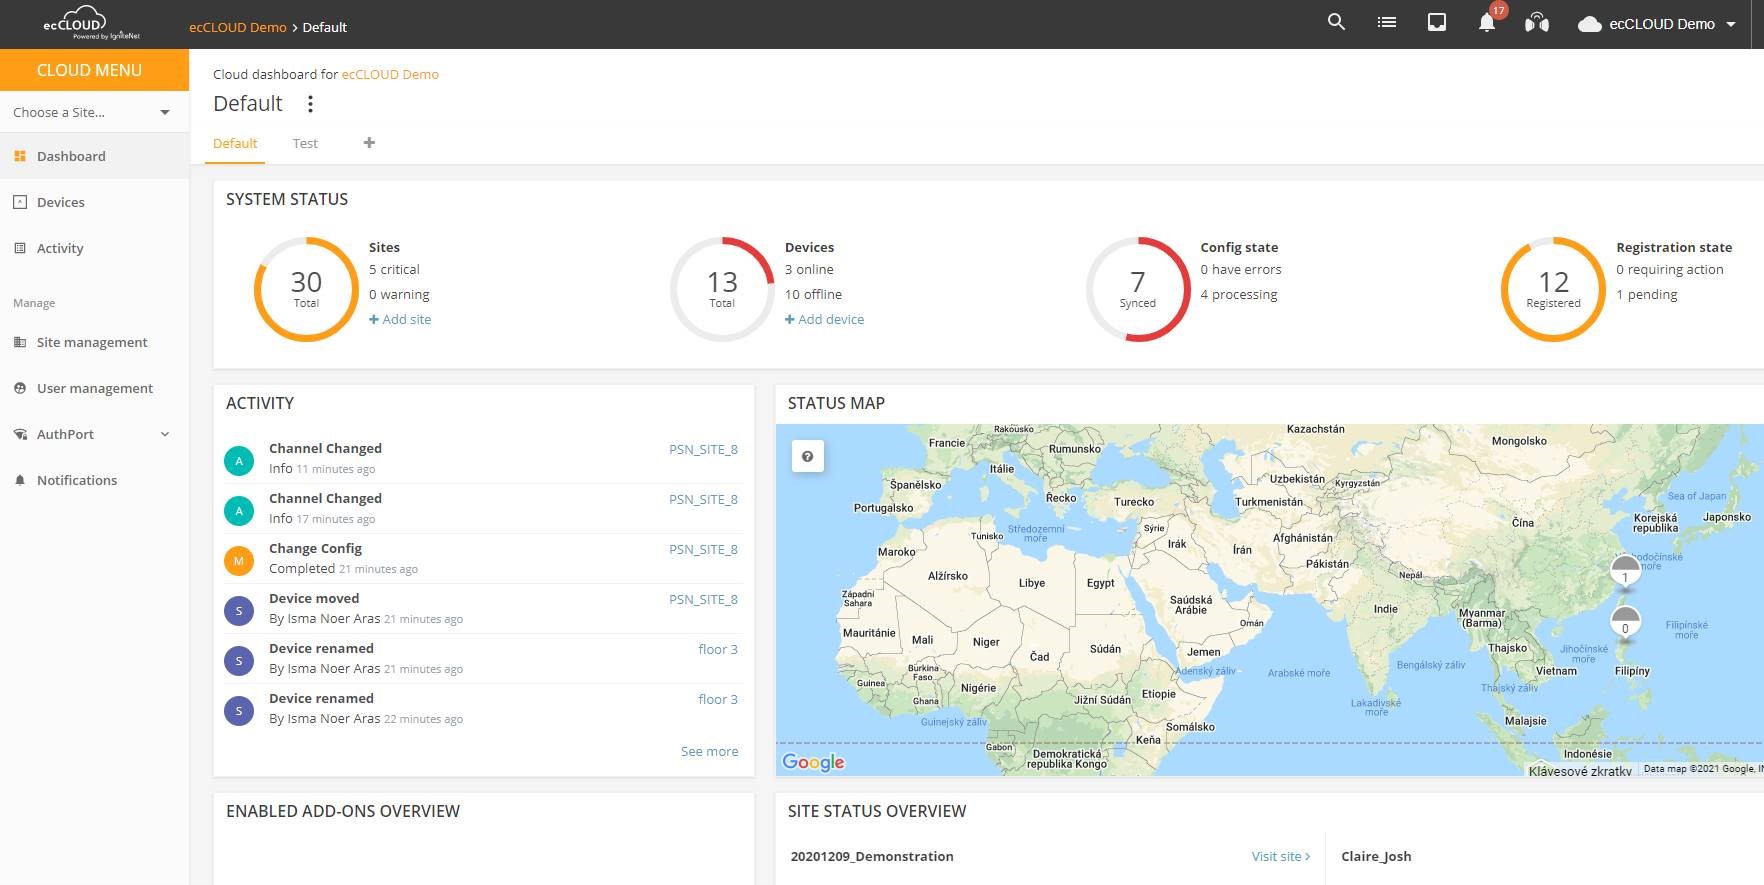Expand the Choose a Site dropdown
The width and height of the screenshot is (1764, 885).
click(94, 112)
